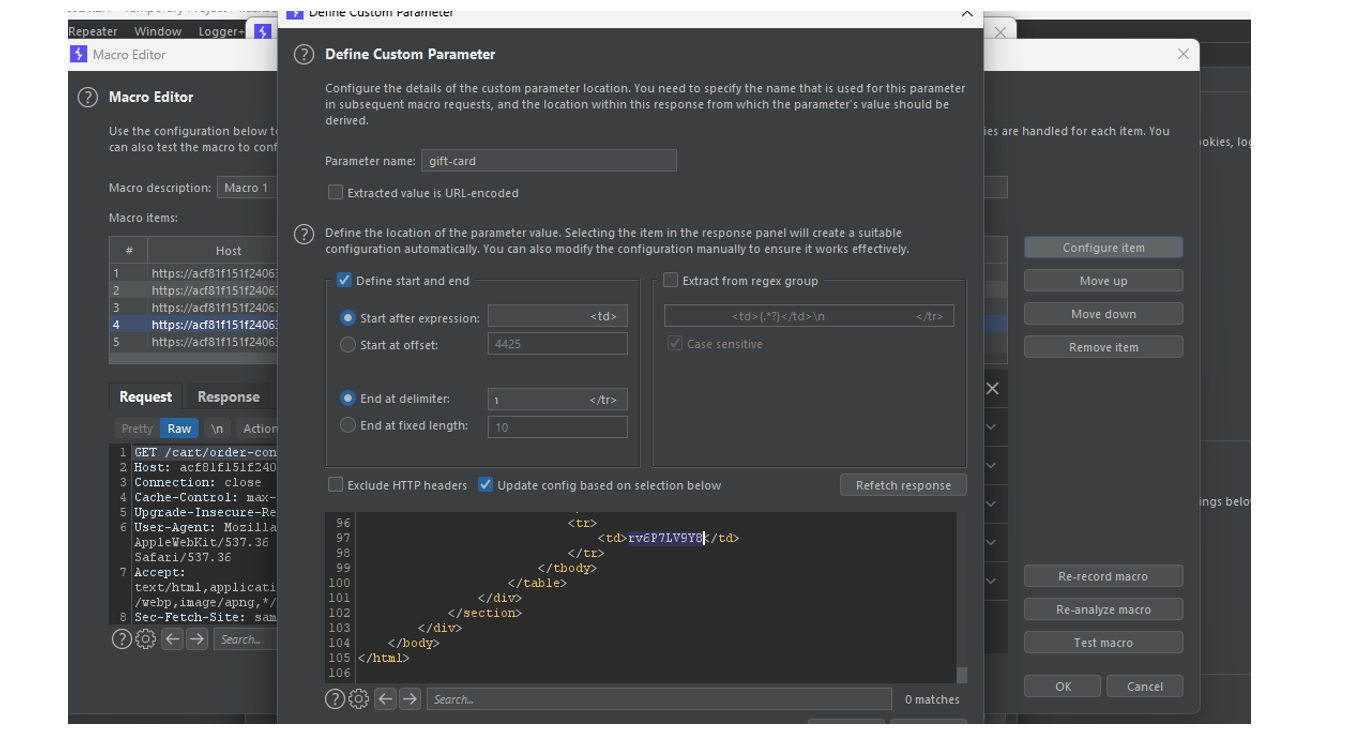Click the </section> line in the response
The width and height of the screenshot is (1371, 732).
tap(485, 613)
